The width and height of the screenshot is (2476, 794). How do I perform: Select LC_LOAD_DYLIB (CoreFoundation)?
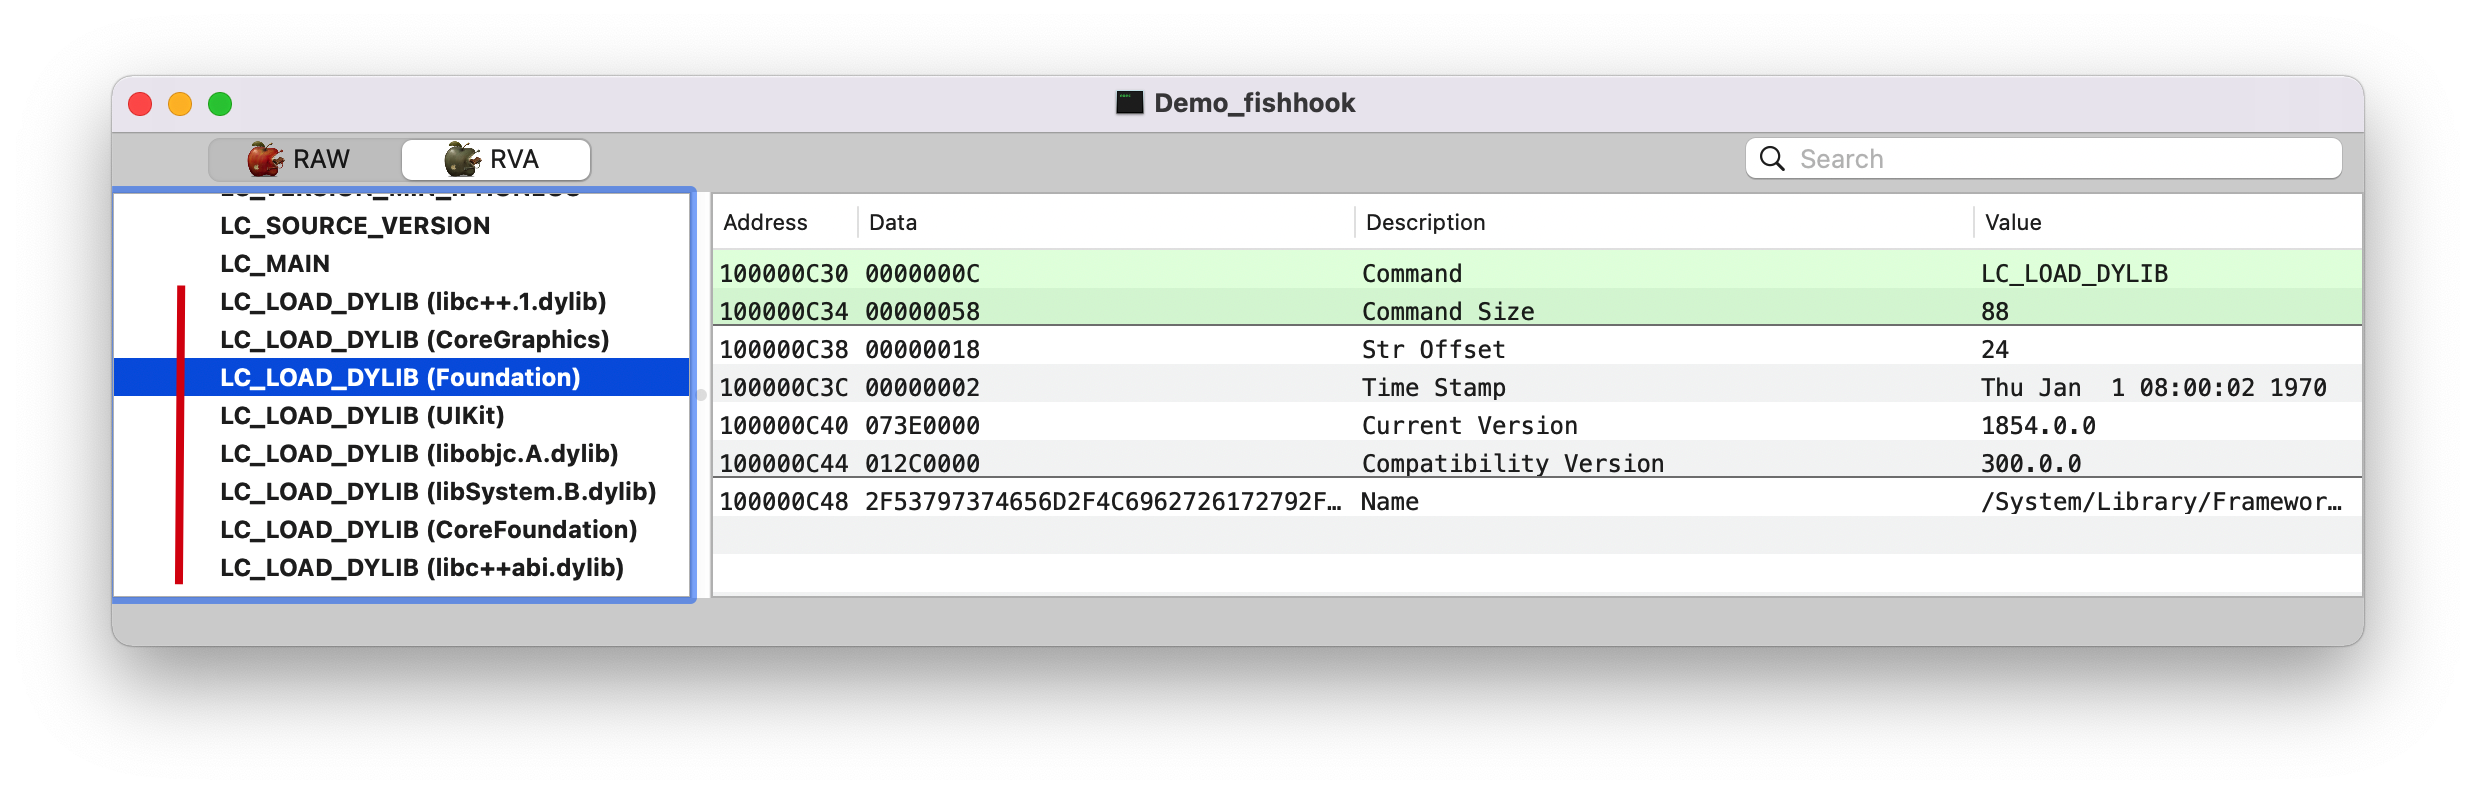429,530
